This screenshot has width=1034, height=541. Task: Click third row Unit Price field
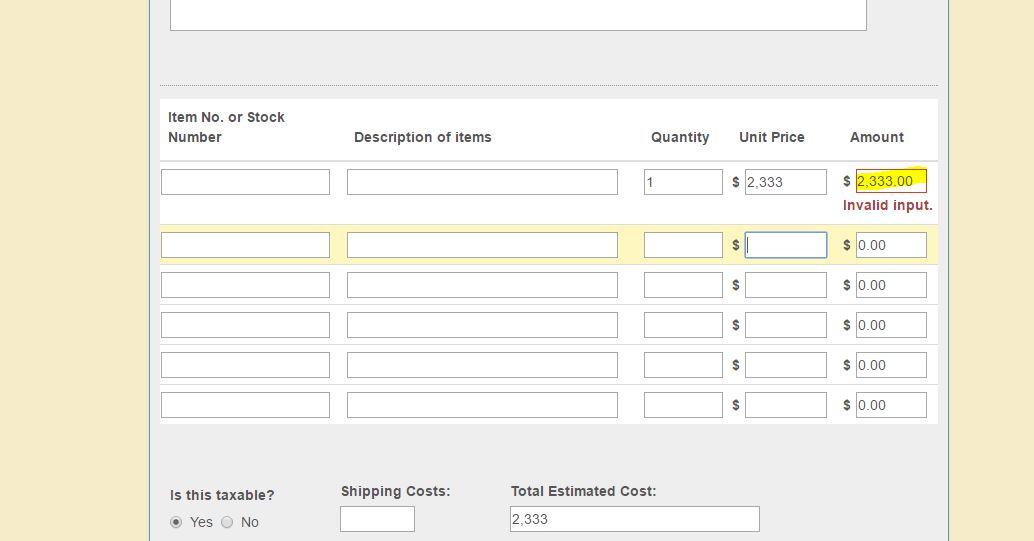(785, 285)
